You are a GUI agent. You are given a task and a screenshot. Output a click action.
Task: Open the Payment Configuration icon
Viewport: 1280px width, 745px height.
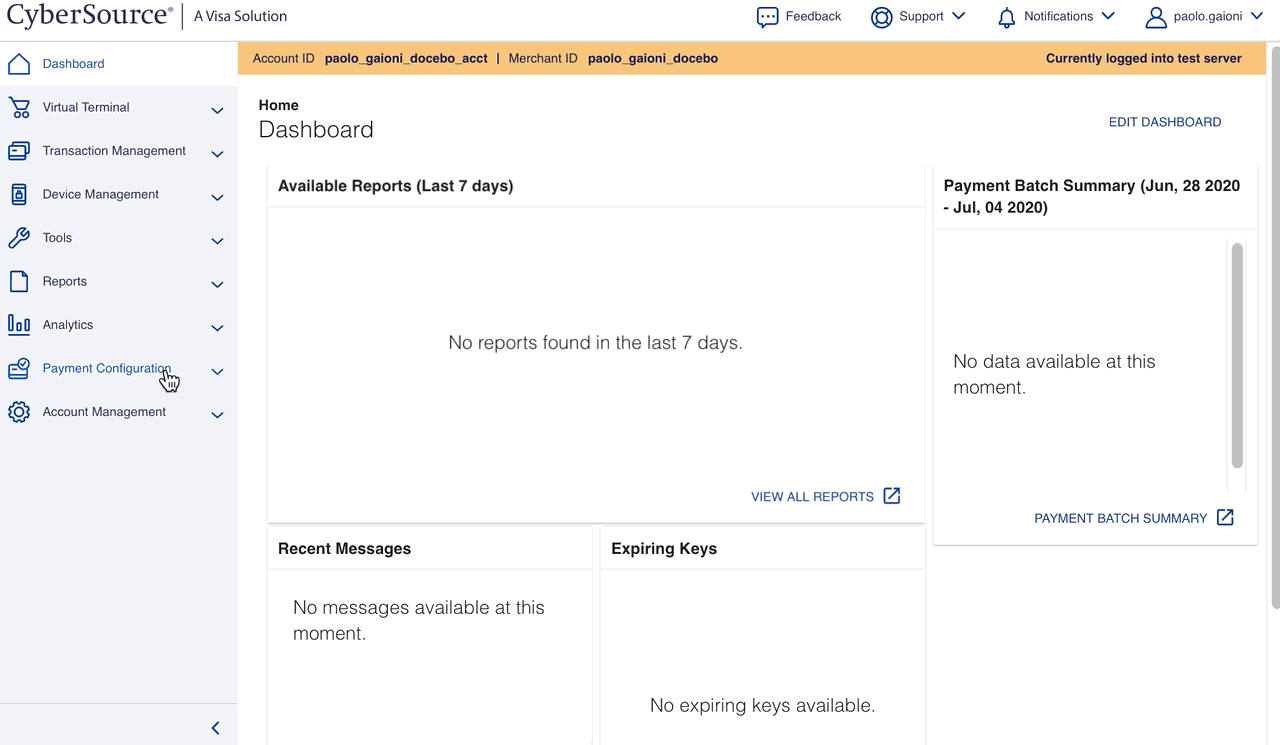[19, 368]
